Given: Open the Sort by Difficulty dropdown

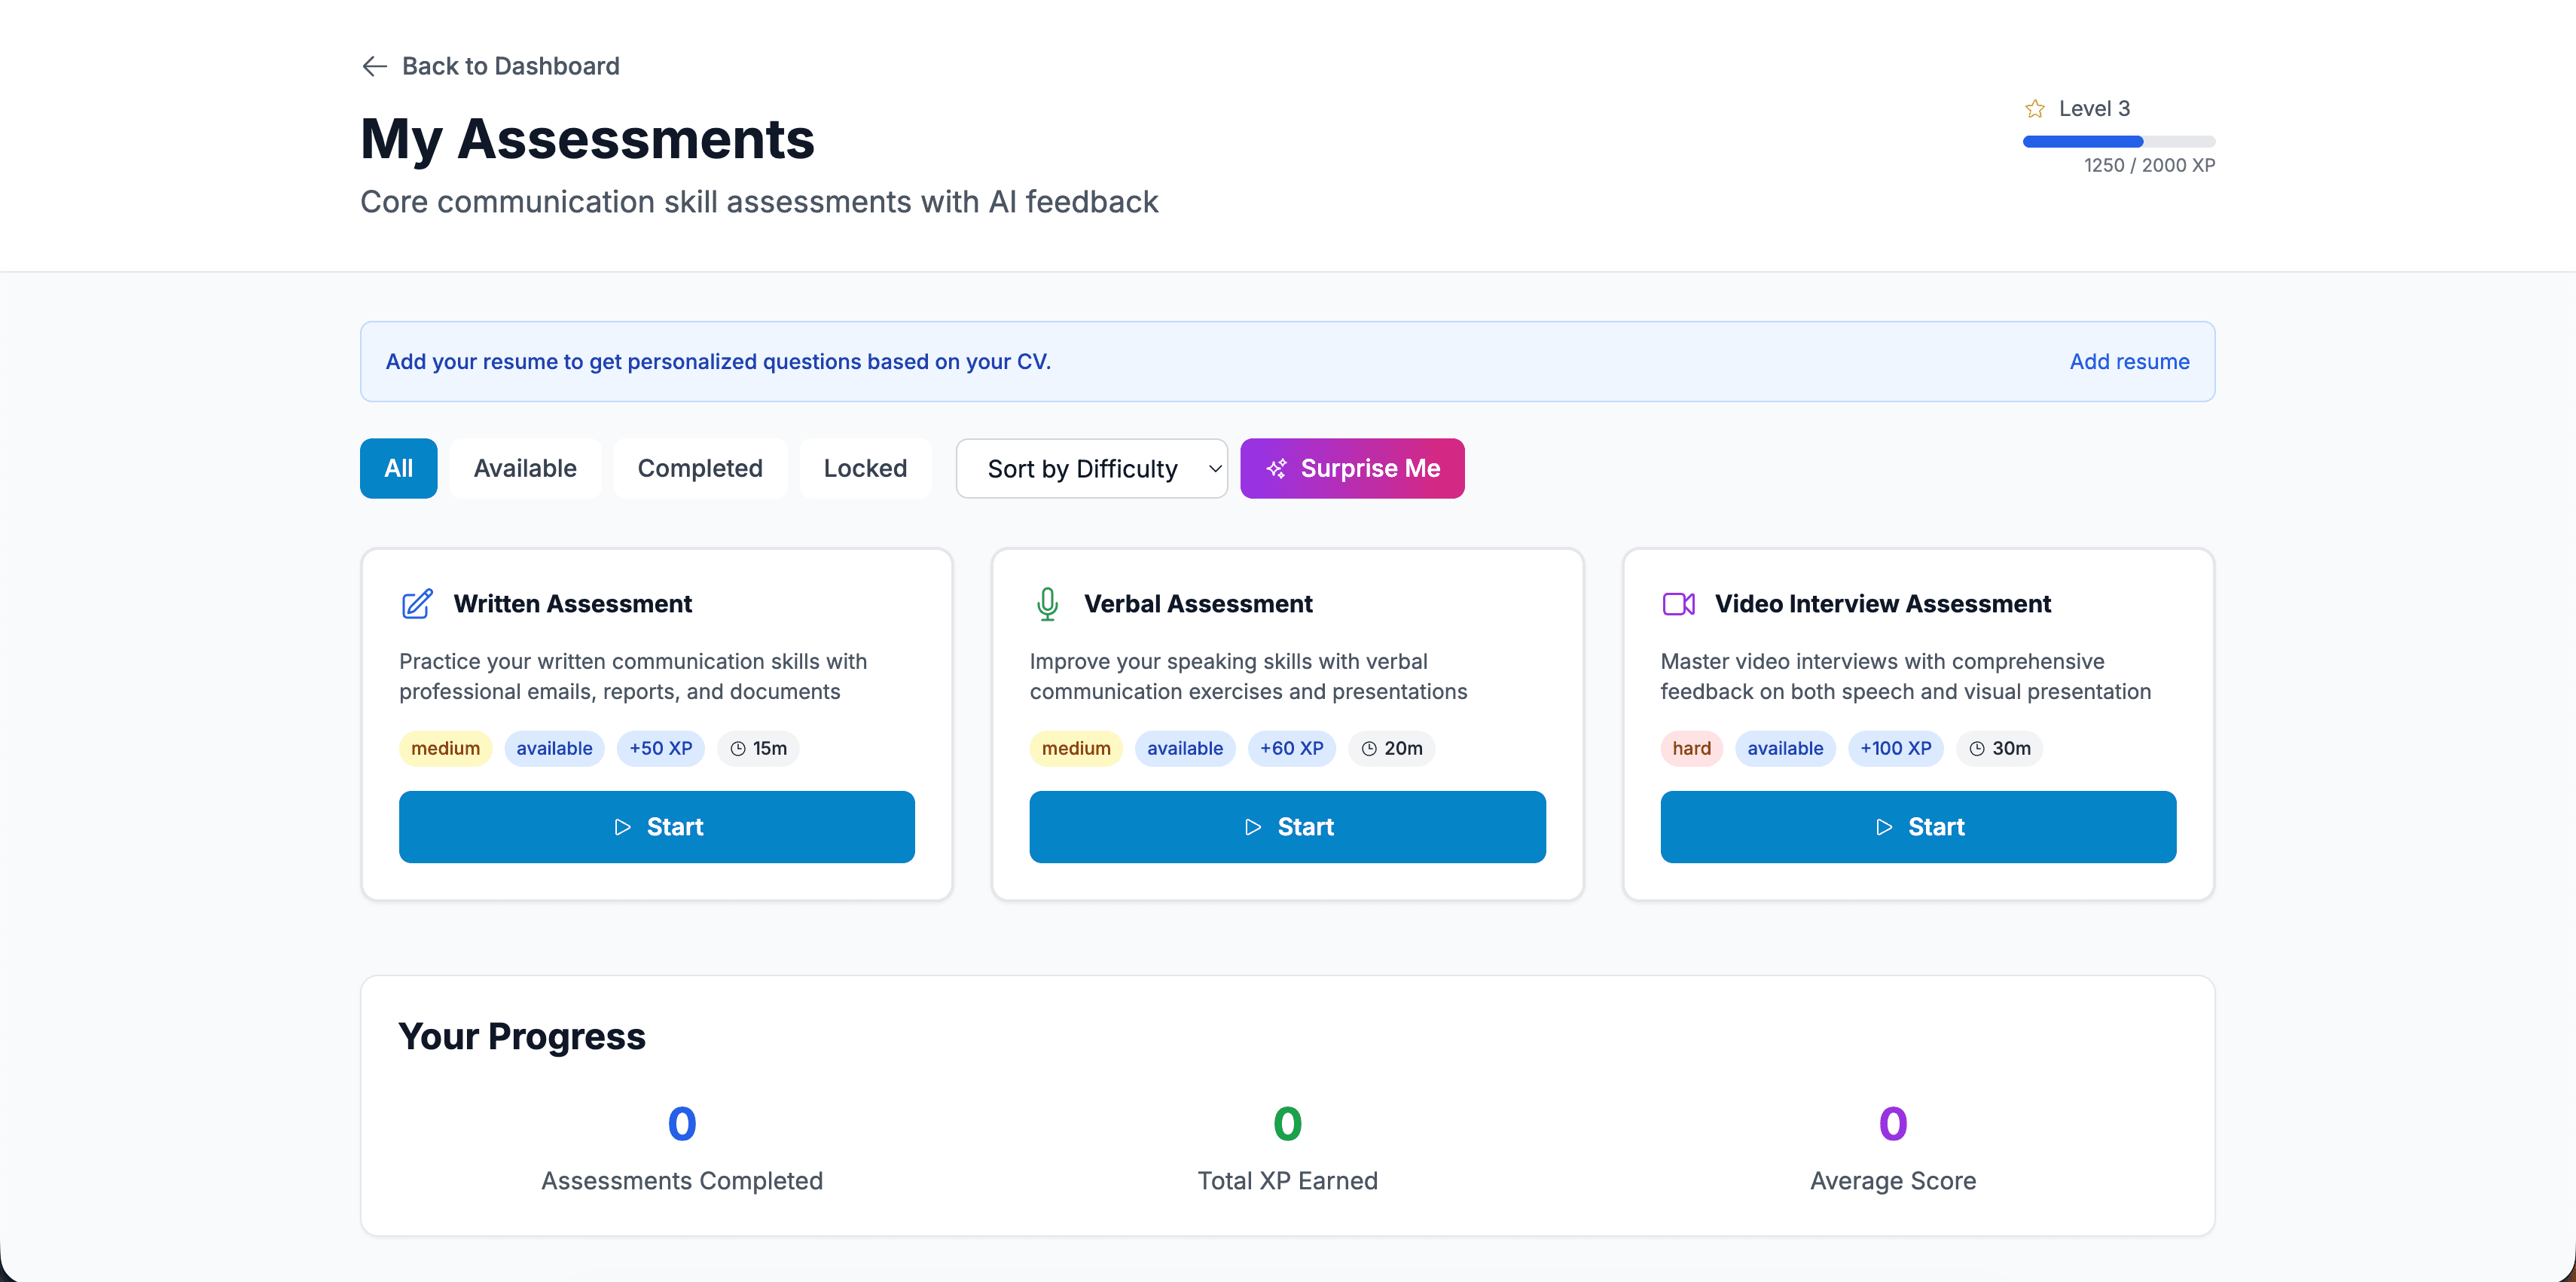Looking at the screenshot, I should pos(1091,468).
